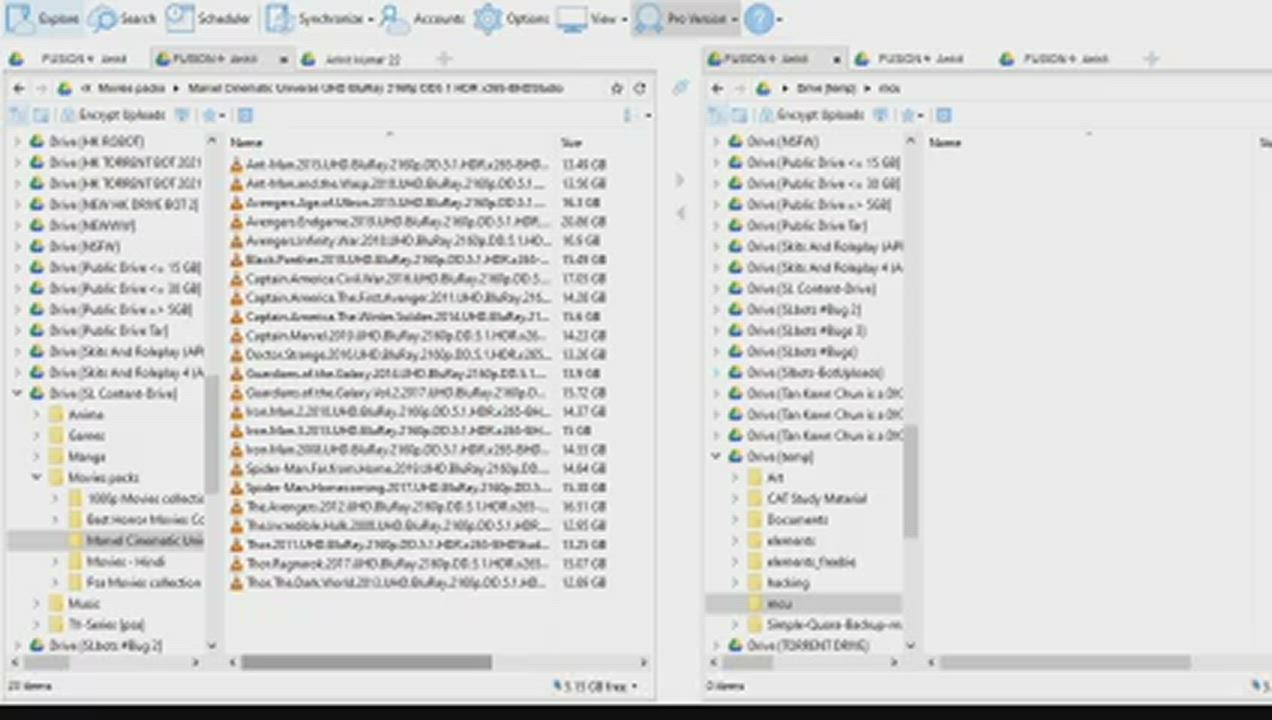Open the favorites star dropdown in the right pane toolbar
This screenshot has height=720, width=1272.
(911, 115)
